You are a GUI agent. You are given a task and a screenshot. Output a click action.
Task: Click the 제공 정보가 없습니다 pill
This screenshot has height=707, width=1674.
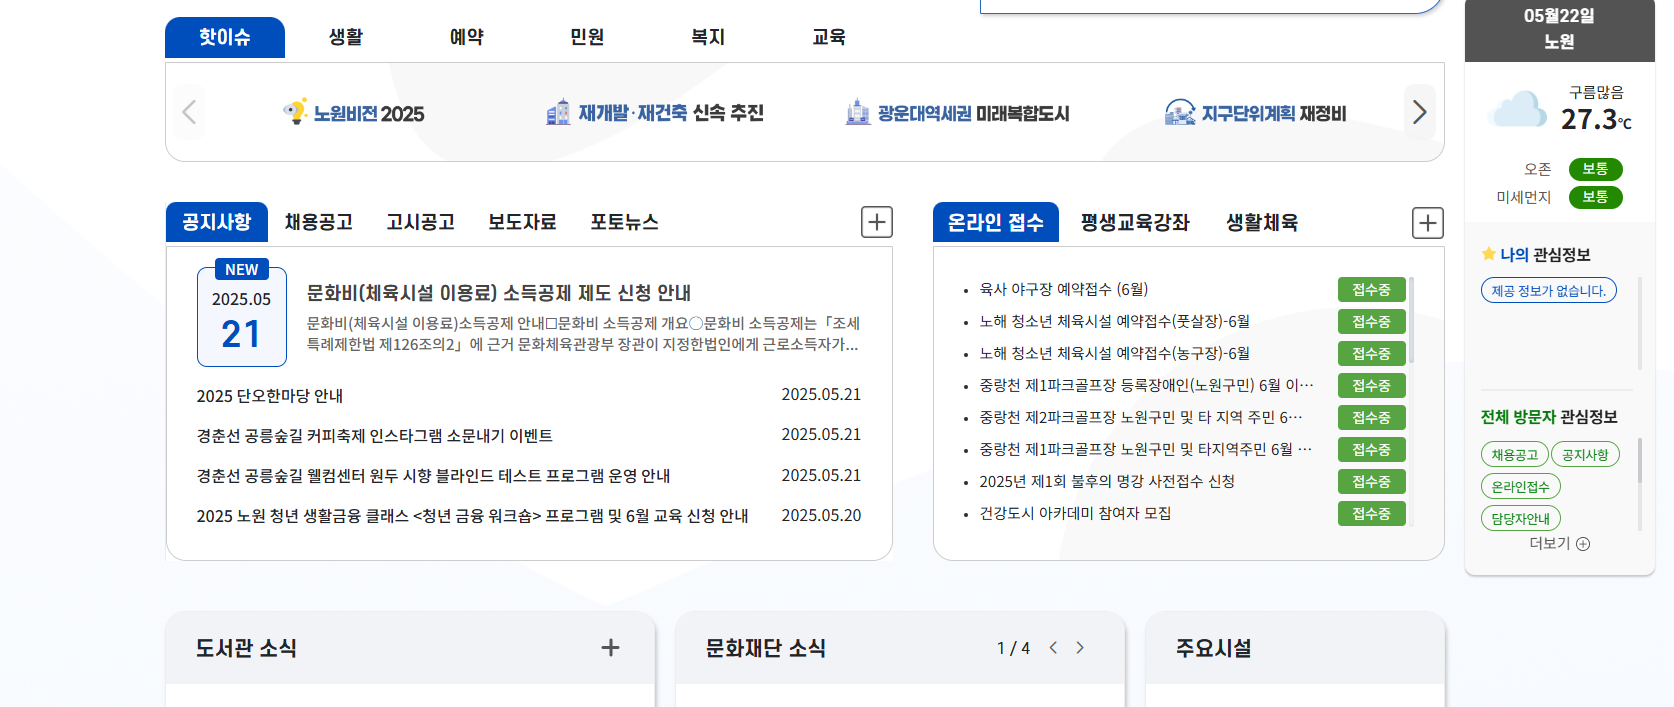click(x=1549, y=291)
